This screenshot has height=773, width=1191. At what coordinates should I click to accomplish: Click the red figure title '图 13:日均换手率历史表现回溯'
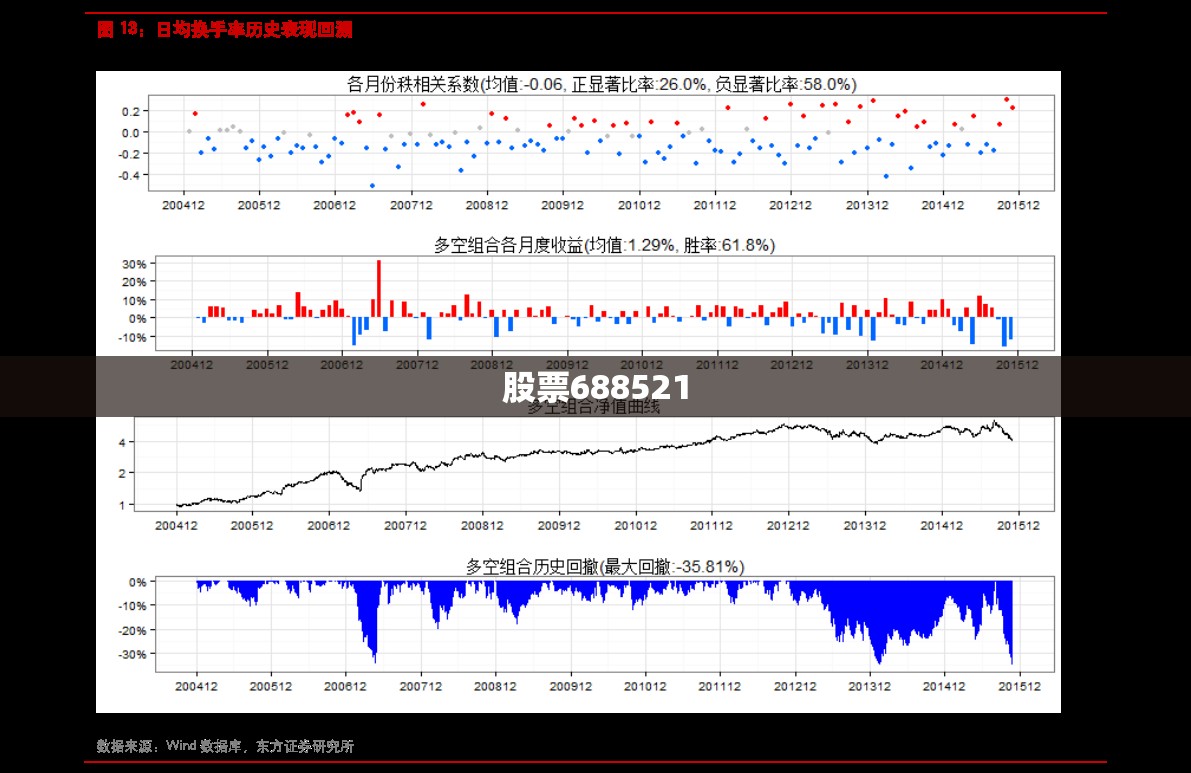point(225,30)
